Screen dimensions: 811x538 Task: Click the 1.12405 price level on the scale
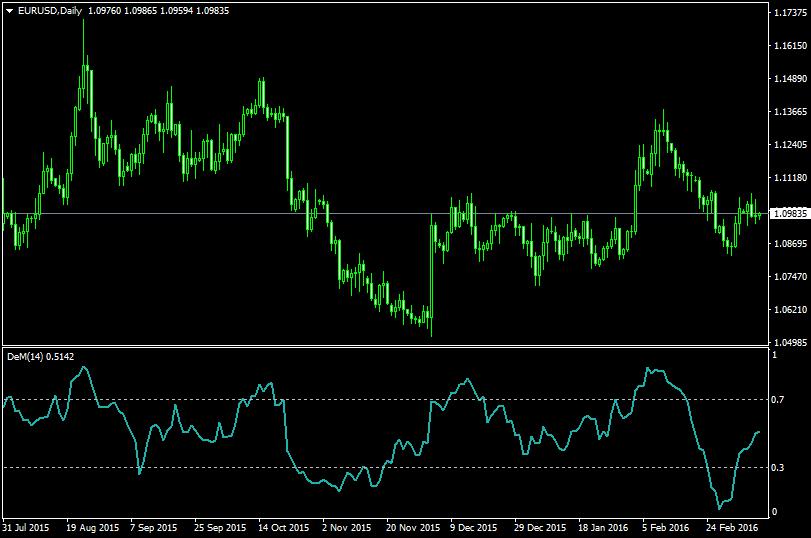pos(790,145)
